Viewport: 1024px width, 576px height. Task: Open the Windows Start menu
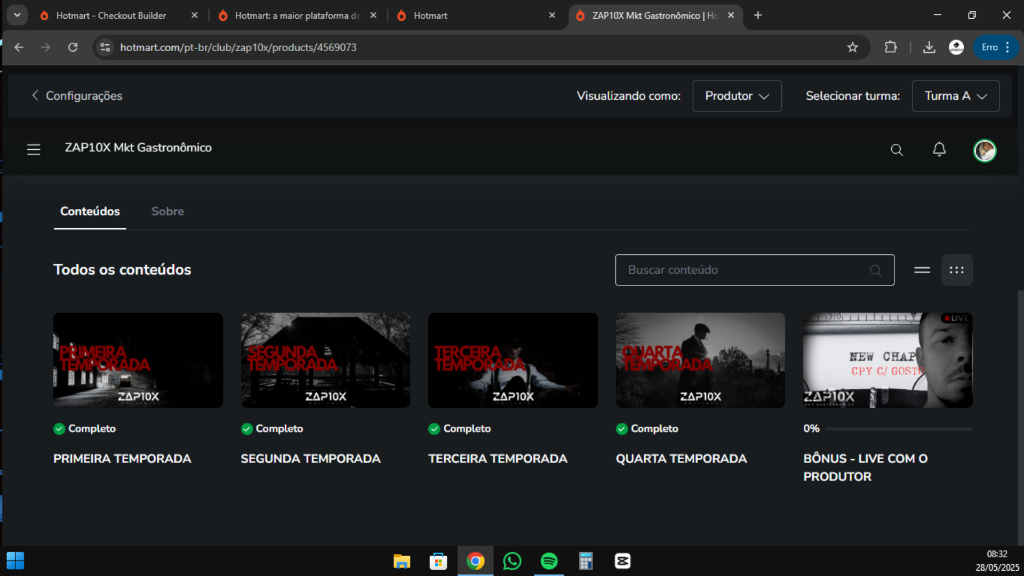(x=16, y=561)
